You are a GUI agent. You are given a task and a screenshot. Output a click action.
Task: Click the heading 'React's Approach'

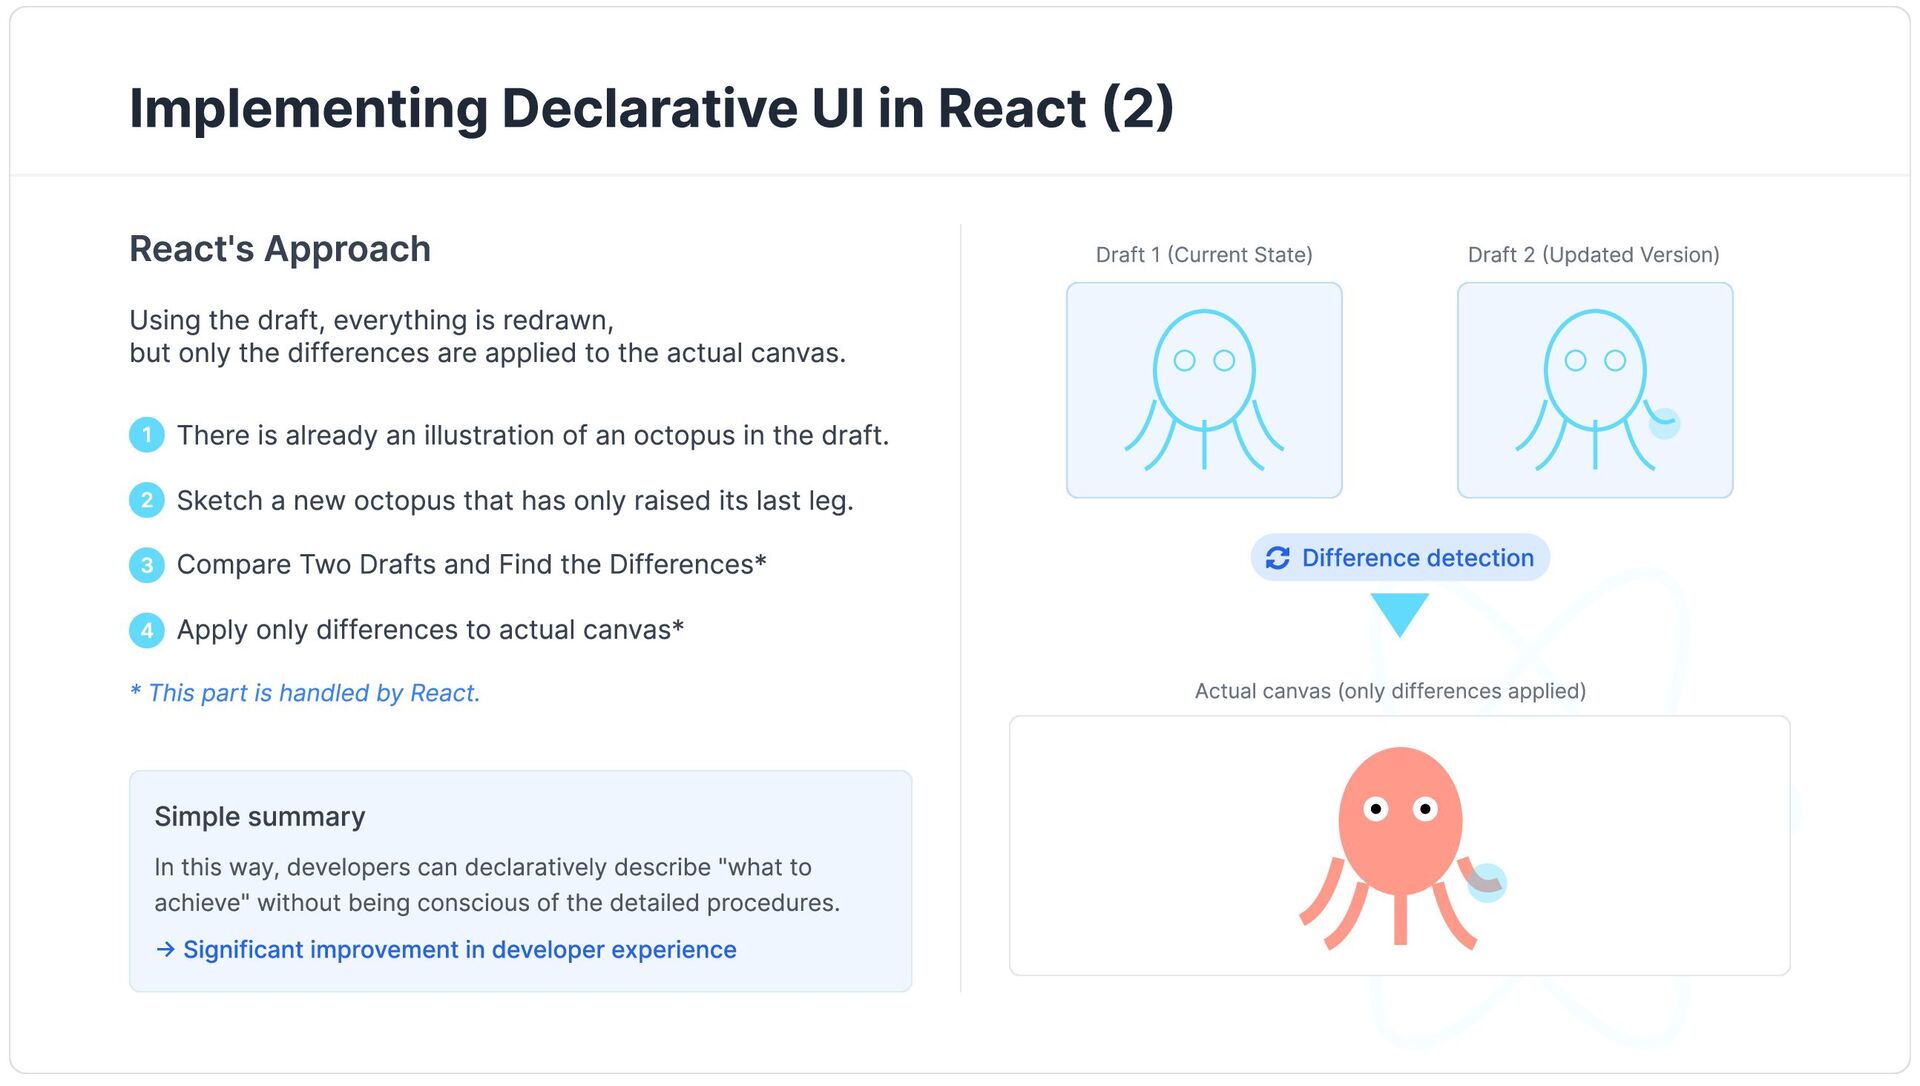[280, 249]
